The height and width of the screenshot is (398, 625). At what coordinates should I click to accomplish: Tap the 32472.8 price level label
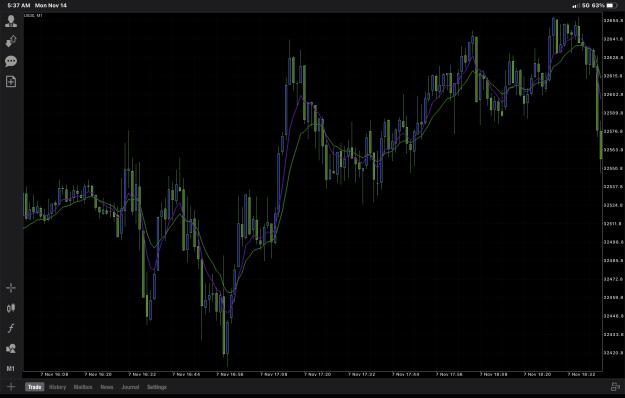[613, 279]
